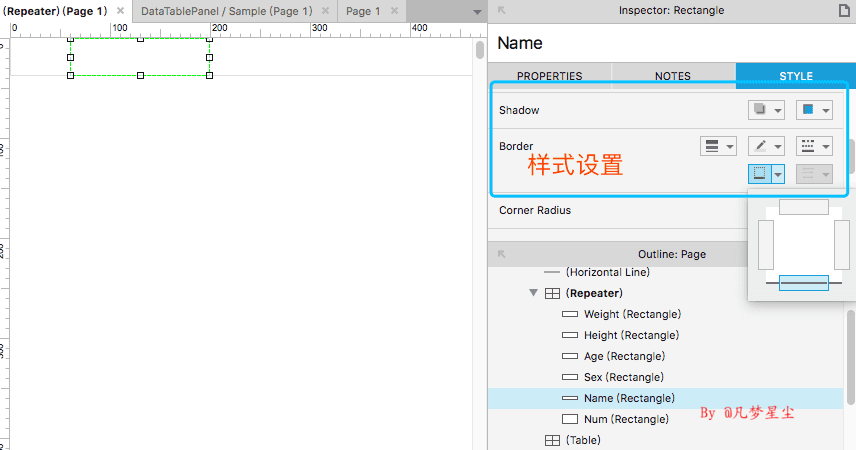Select Age (Rectangle) in the outline
Viewport: 856px width, 450px height.
coord(624,356)
